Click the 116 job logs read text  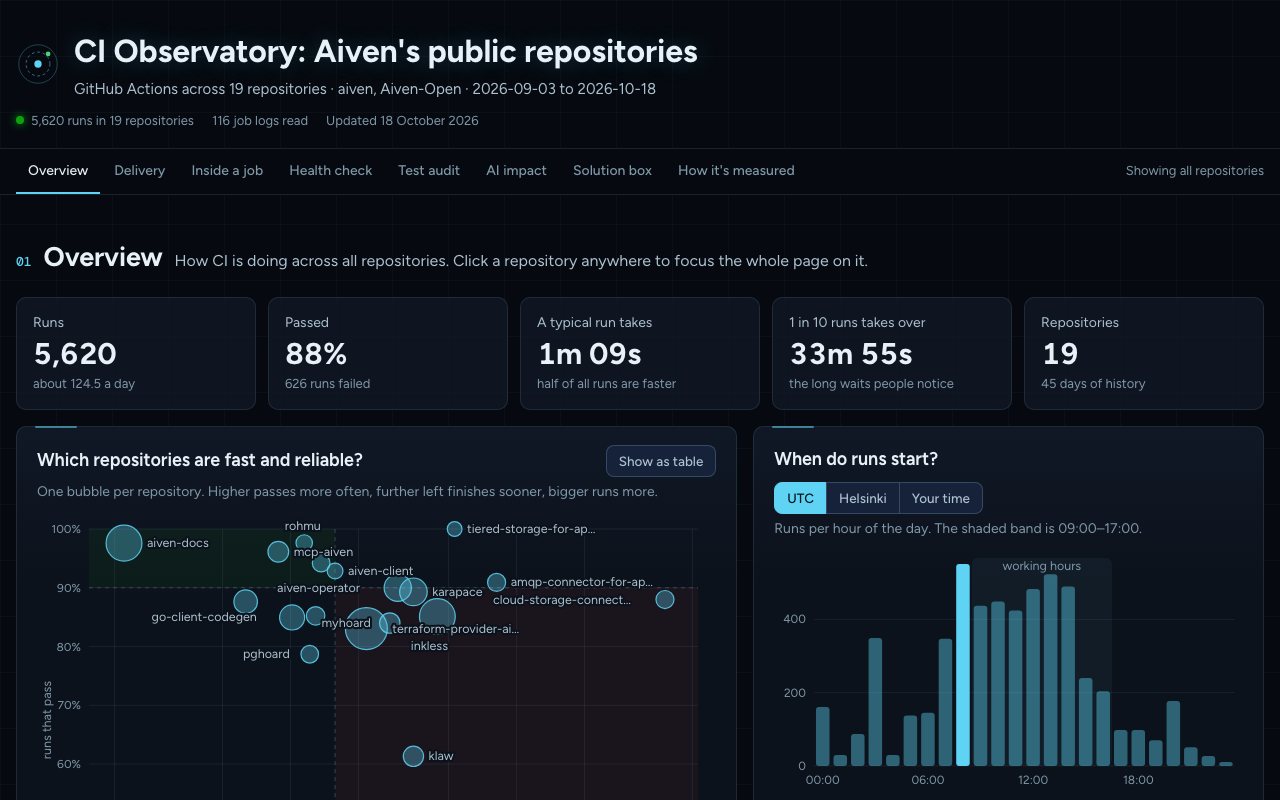(260, 121)
